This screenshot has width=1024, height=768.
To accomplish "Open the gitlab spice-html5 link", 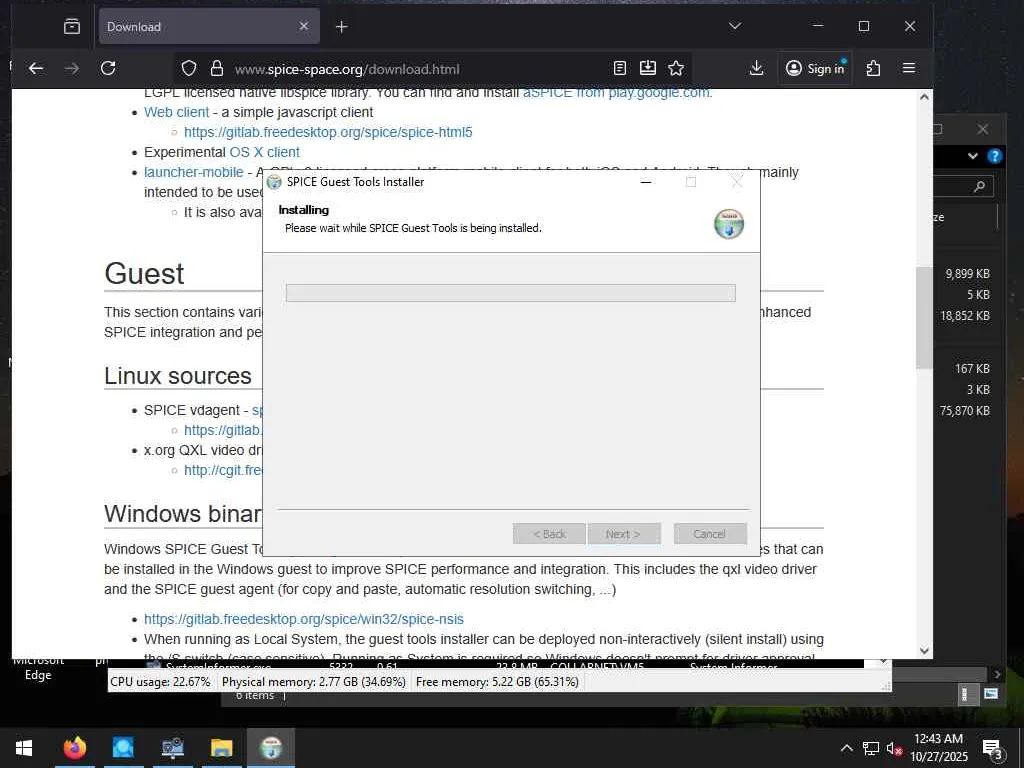I will (328, 133).
